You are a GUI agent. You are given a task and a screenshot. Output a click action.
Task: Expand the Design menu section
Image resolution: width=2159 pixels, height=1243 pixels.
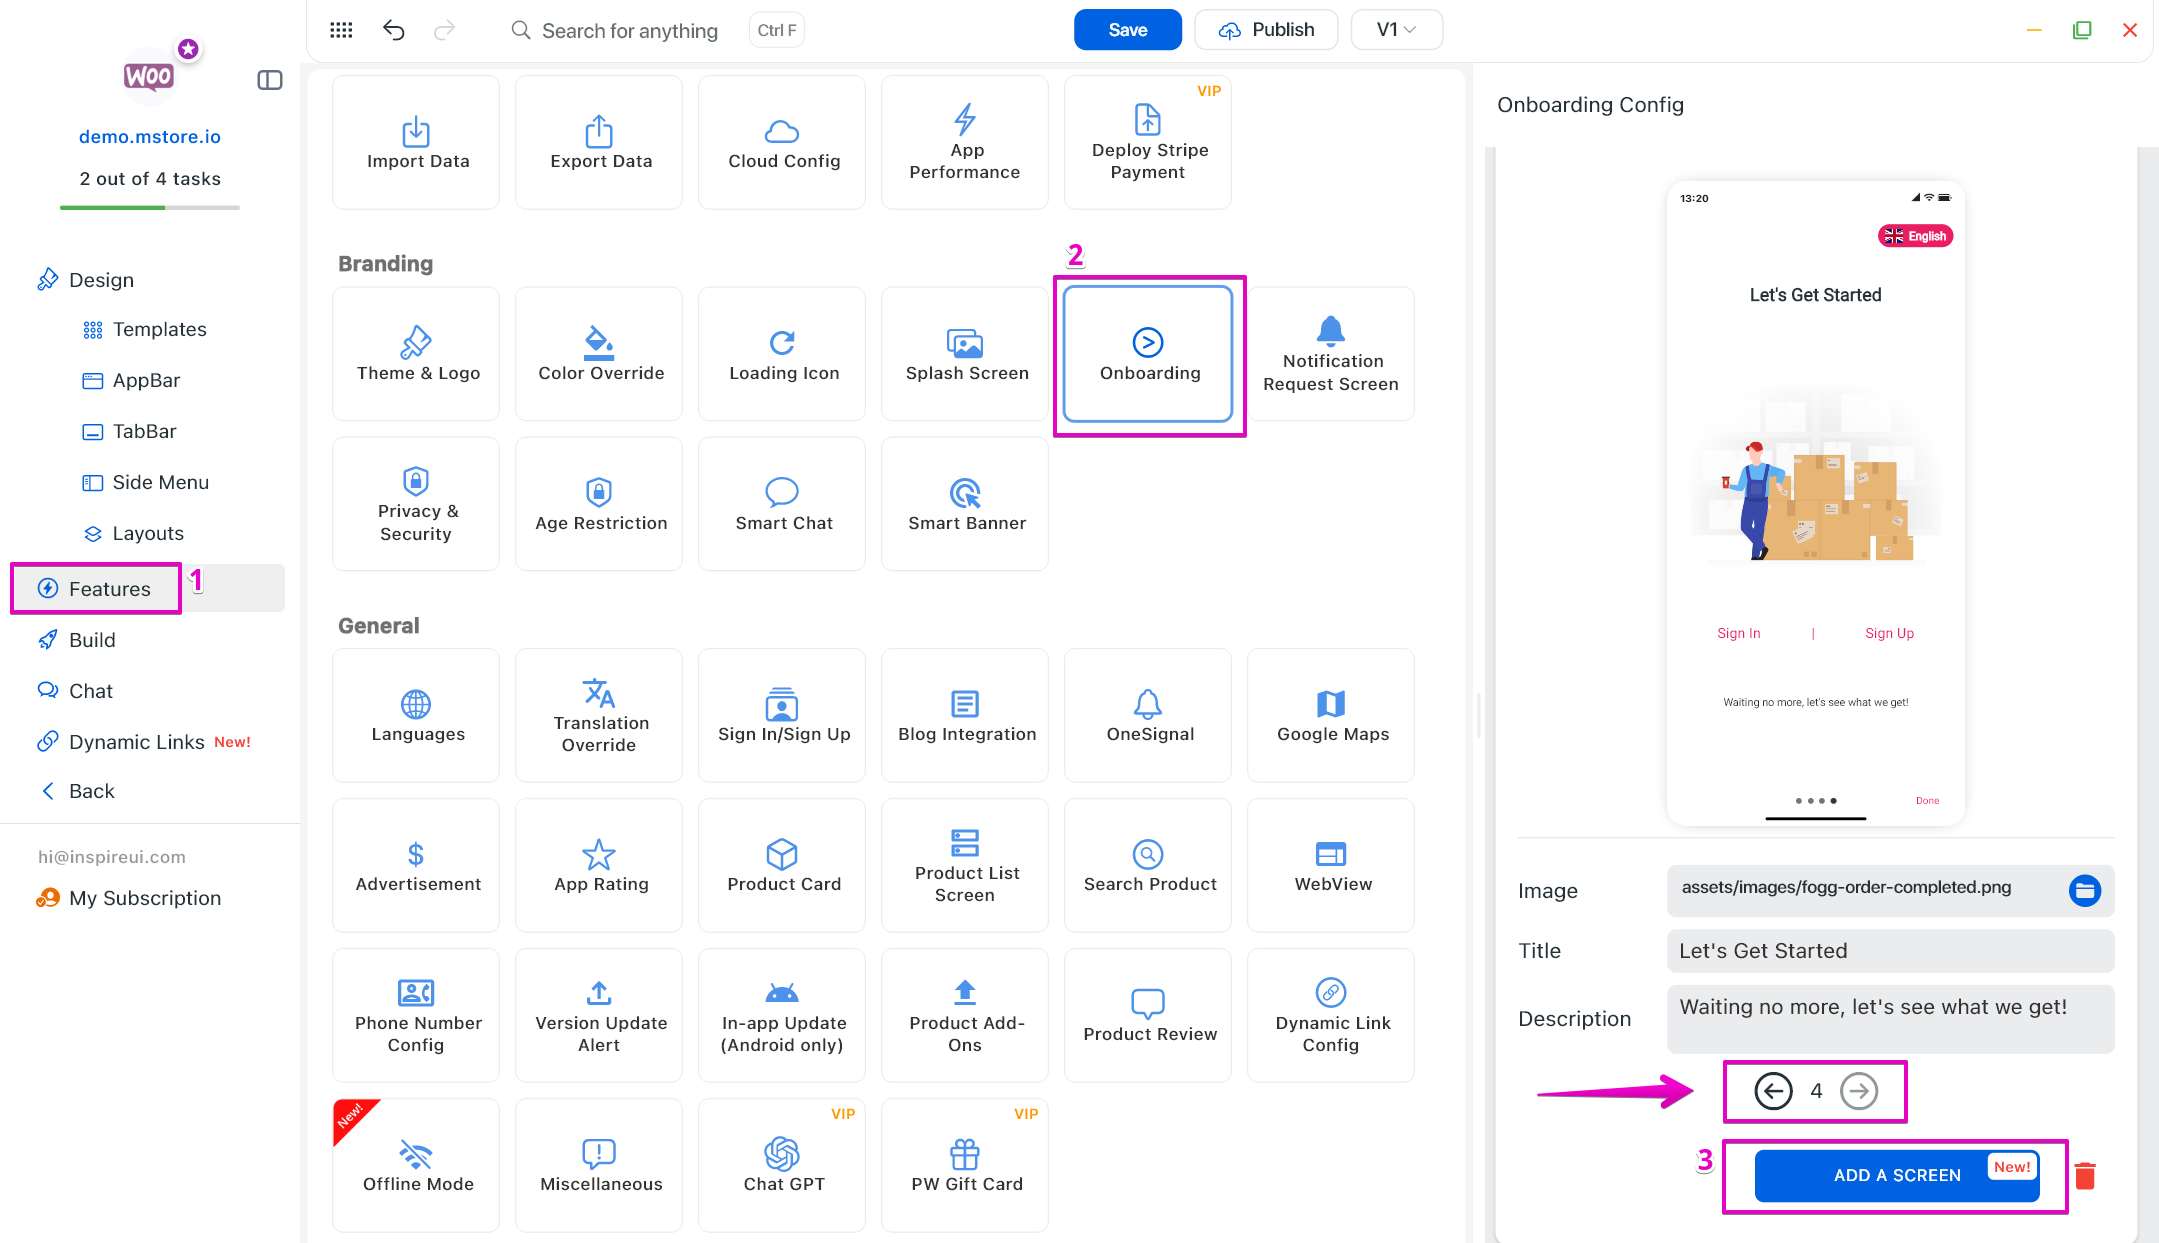pyautogui.click(x=100, y=280)
